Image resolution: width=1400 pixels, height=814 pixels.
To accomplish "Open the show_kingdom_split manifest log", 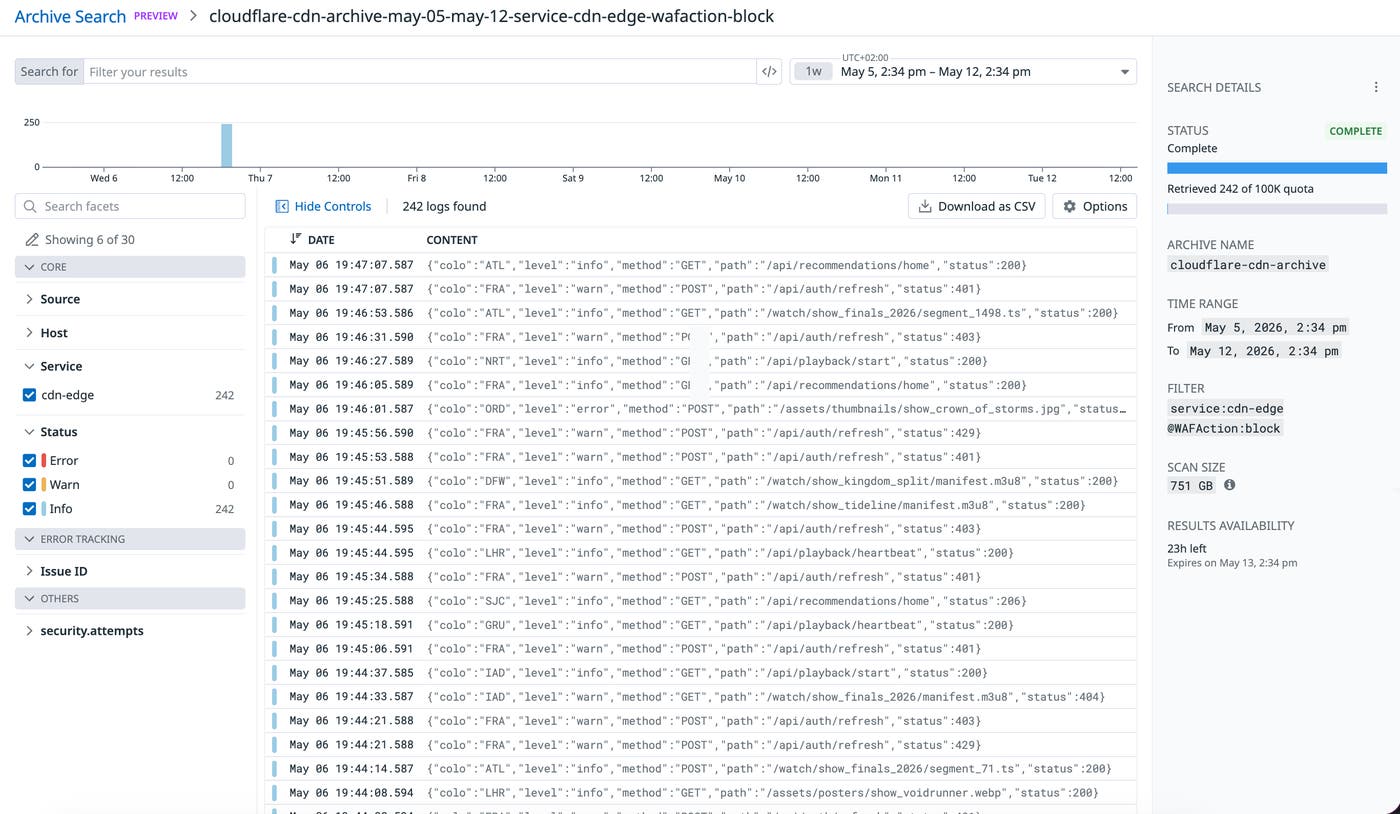I will click(x=700, y=481).
